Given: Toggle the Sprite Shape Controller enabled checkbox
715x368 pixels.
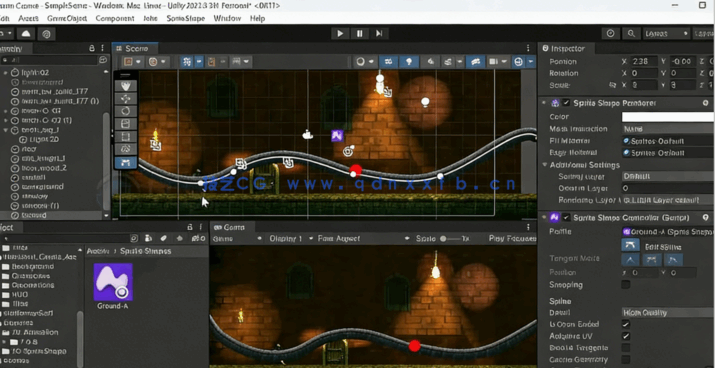Looking at the screenshot, I should tap(566, 218).
